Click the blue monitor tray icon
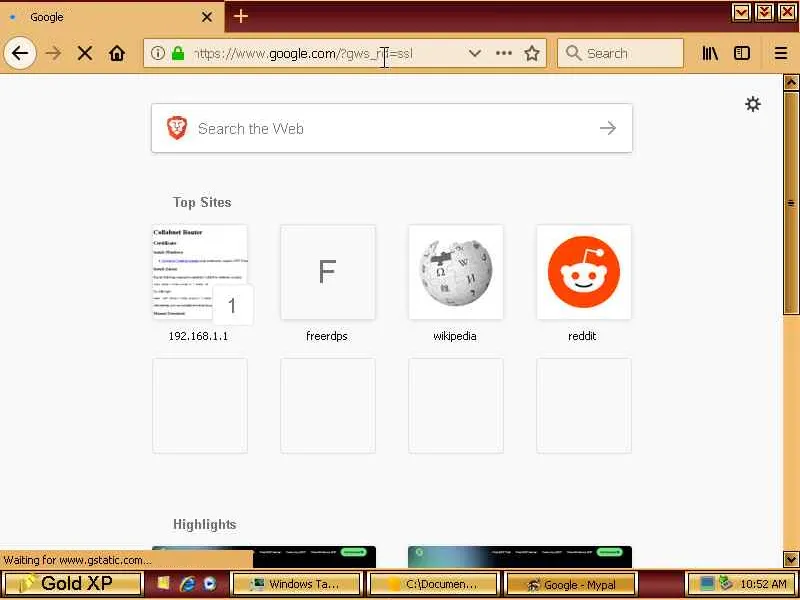 click(707, 584)
